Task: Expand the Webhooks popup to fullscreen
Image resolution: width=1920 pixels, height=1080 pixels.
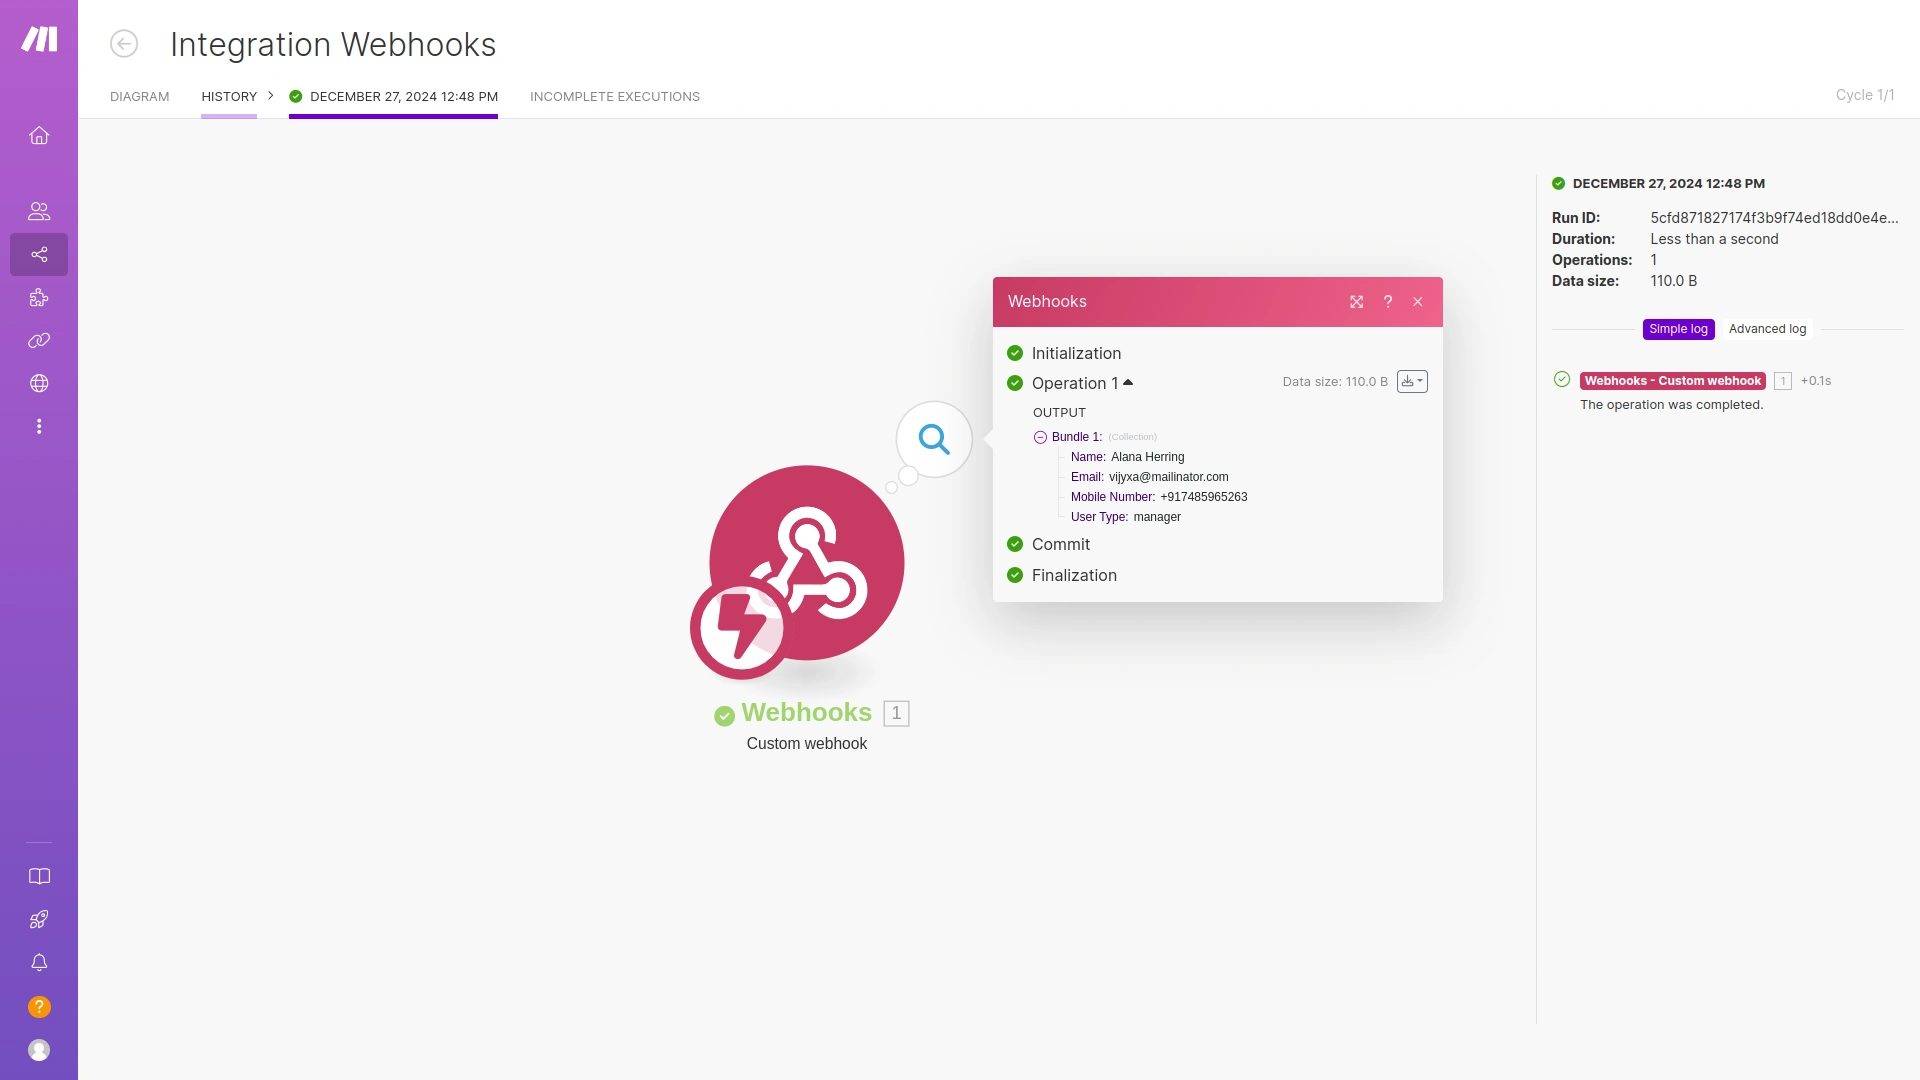Action: 1356,301
